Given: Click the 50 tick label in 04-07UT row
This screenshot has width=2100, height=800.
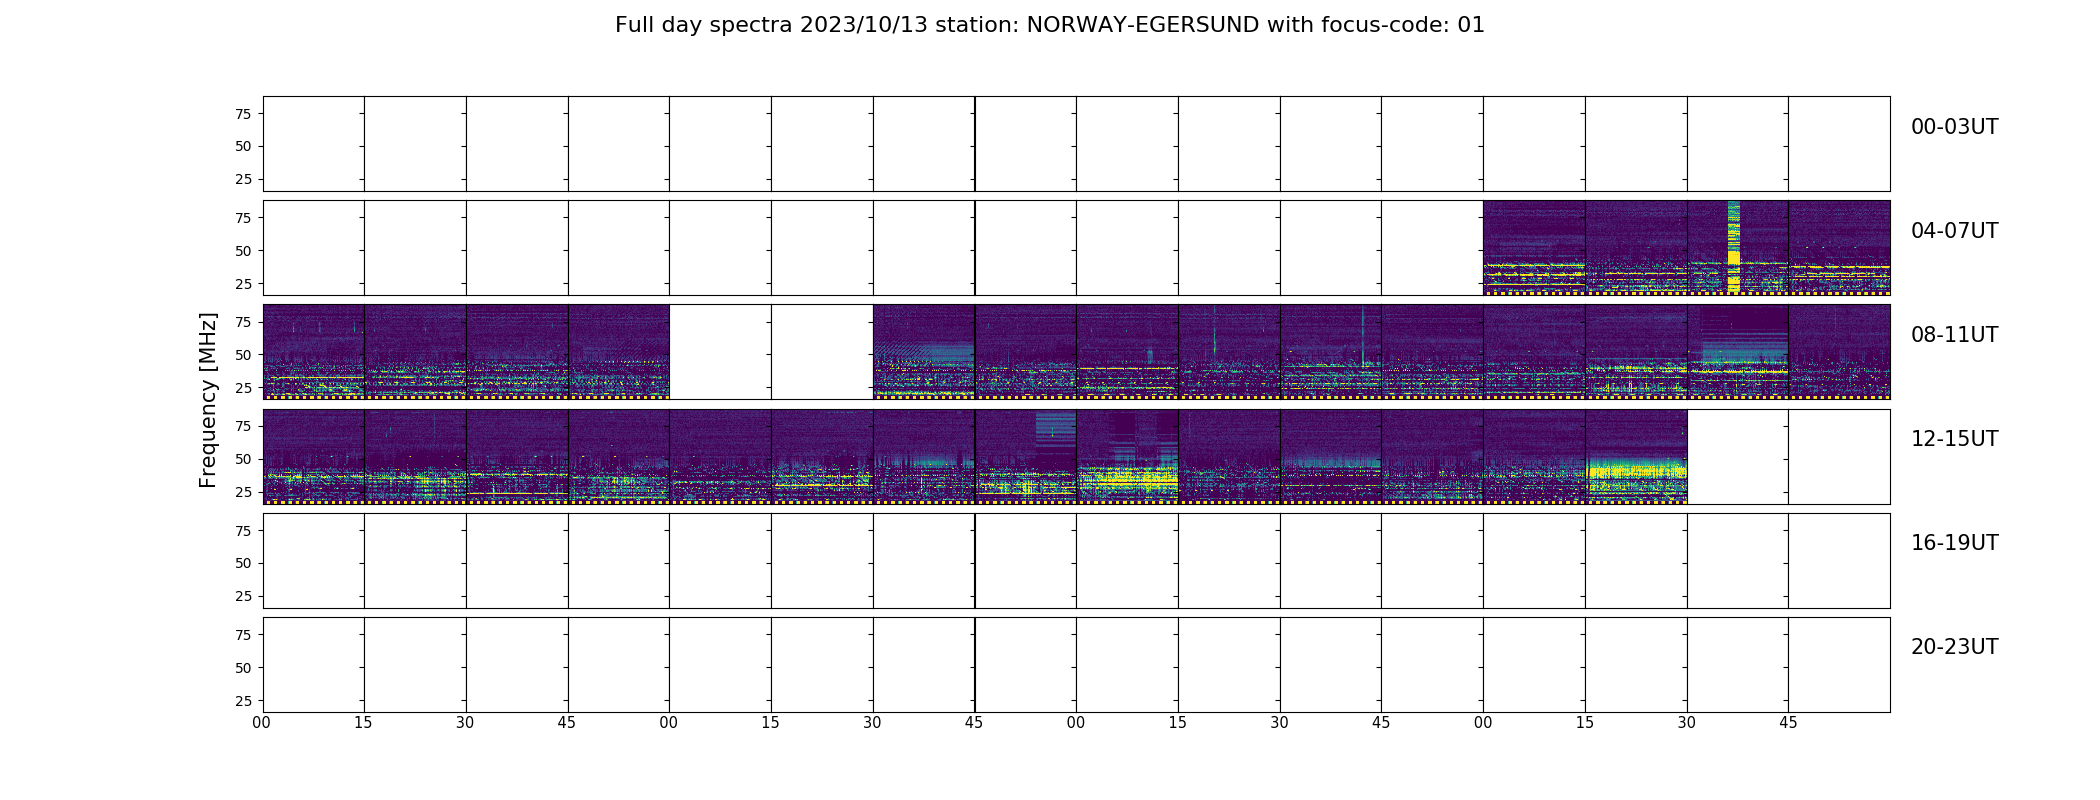Looking at the screenshot, I should 243,251.
